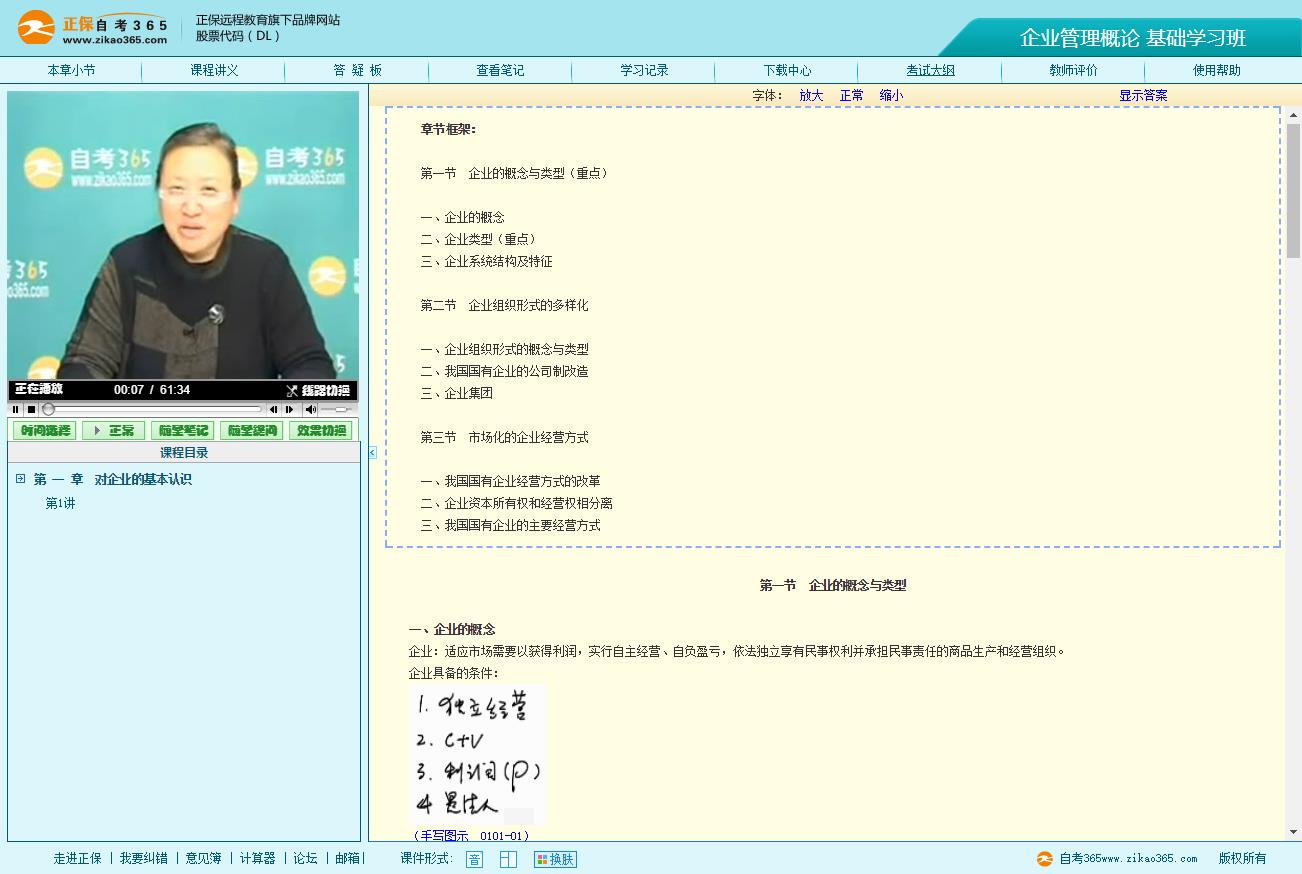Open the 课程讲义 tab
This screenshot has height=874, width=1302.
coord(214,70)
